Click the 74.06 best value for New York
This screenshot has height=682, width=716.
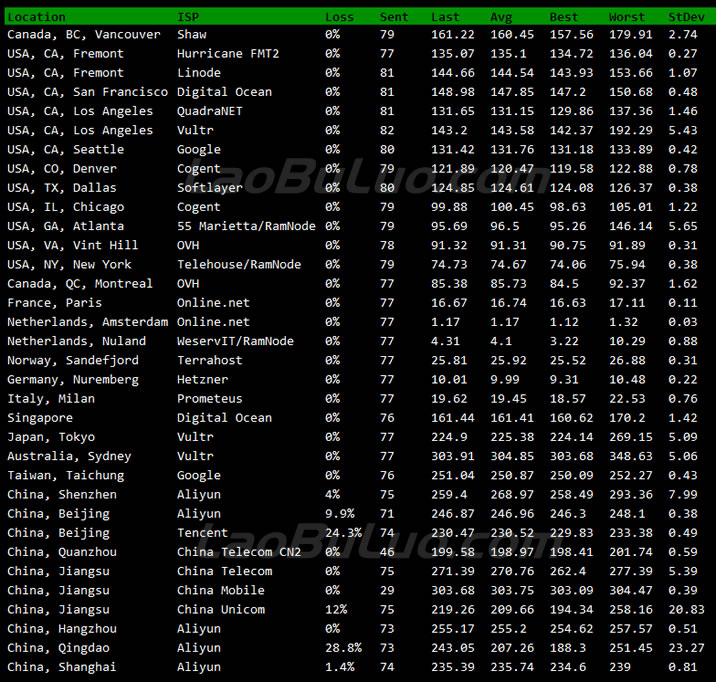tap(568, 265)
